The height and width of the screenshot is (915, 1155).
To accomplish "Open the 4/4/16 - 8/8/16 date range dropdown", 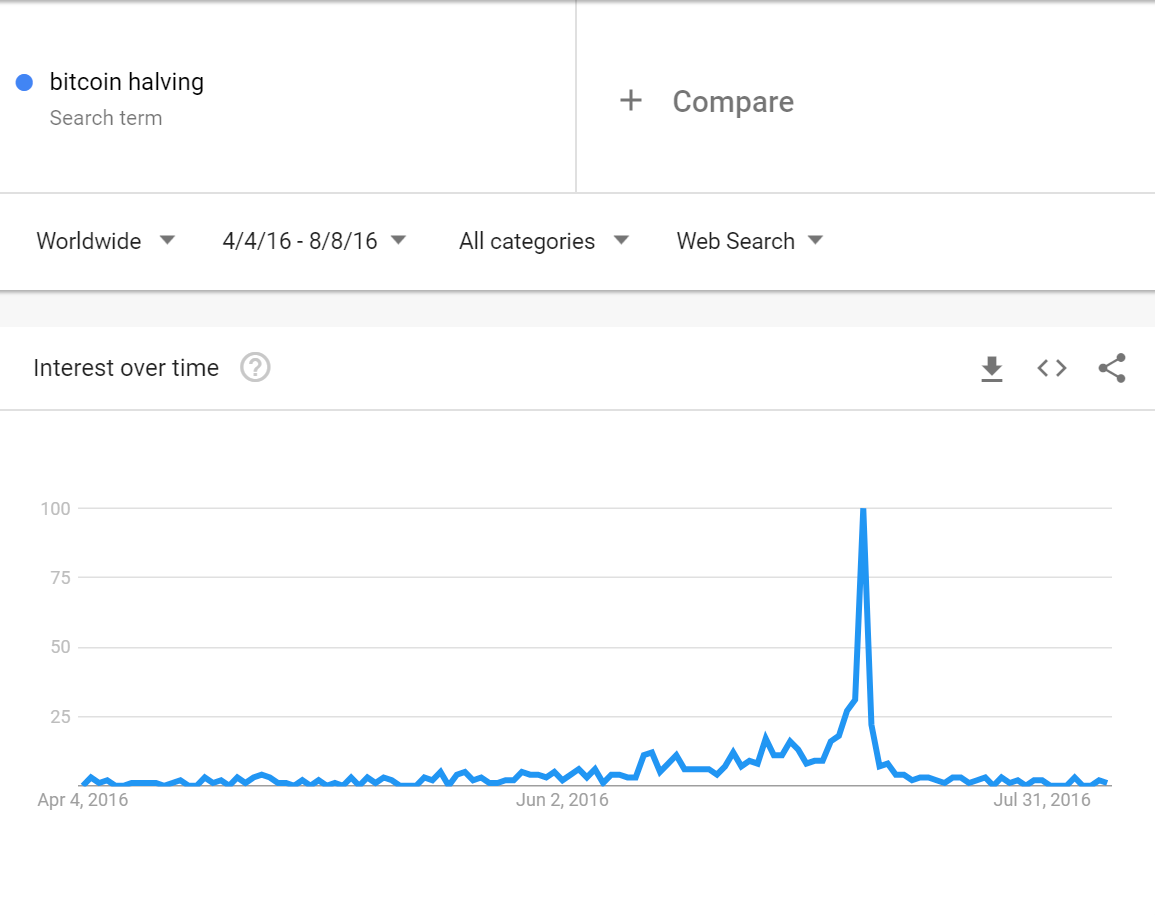I will [x=315, y=241].
